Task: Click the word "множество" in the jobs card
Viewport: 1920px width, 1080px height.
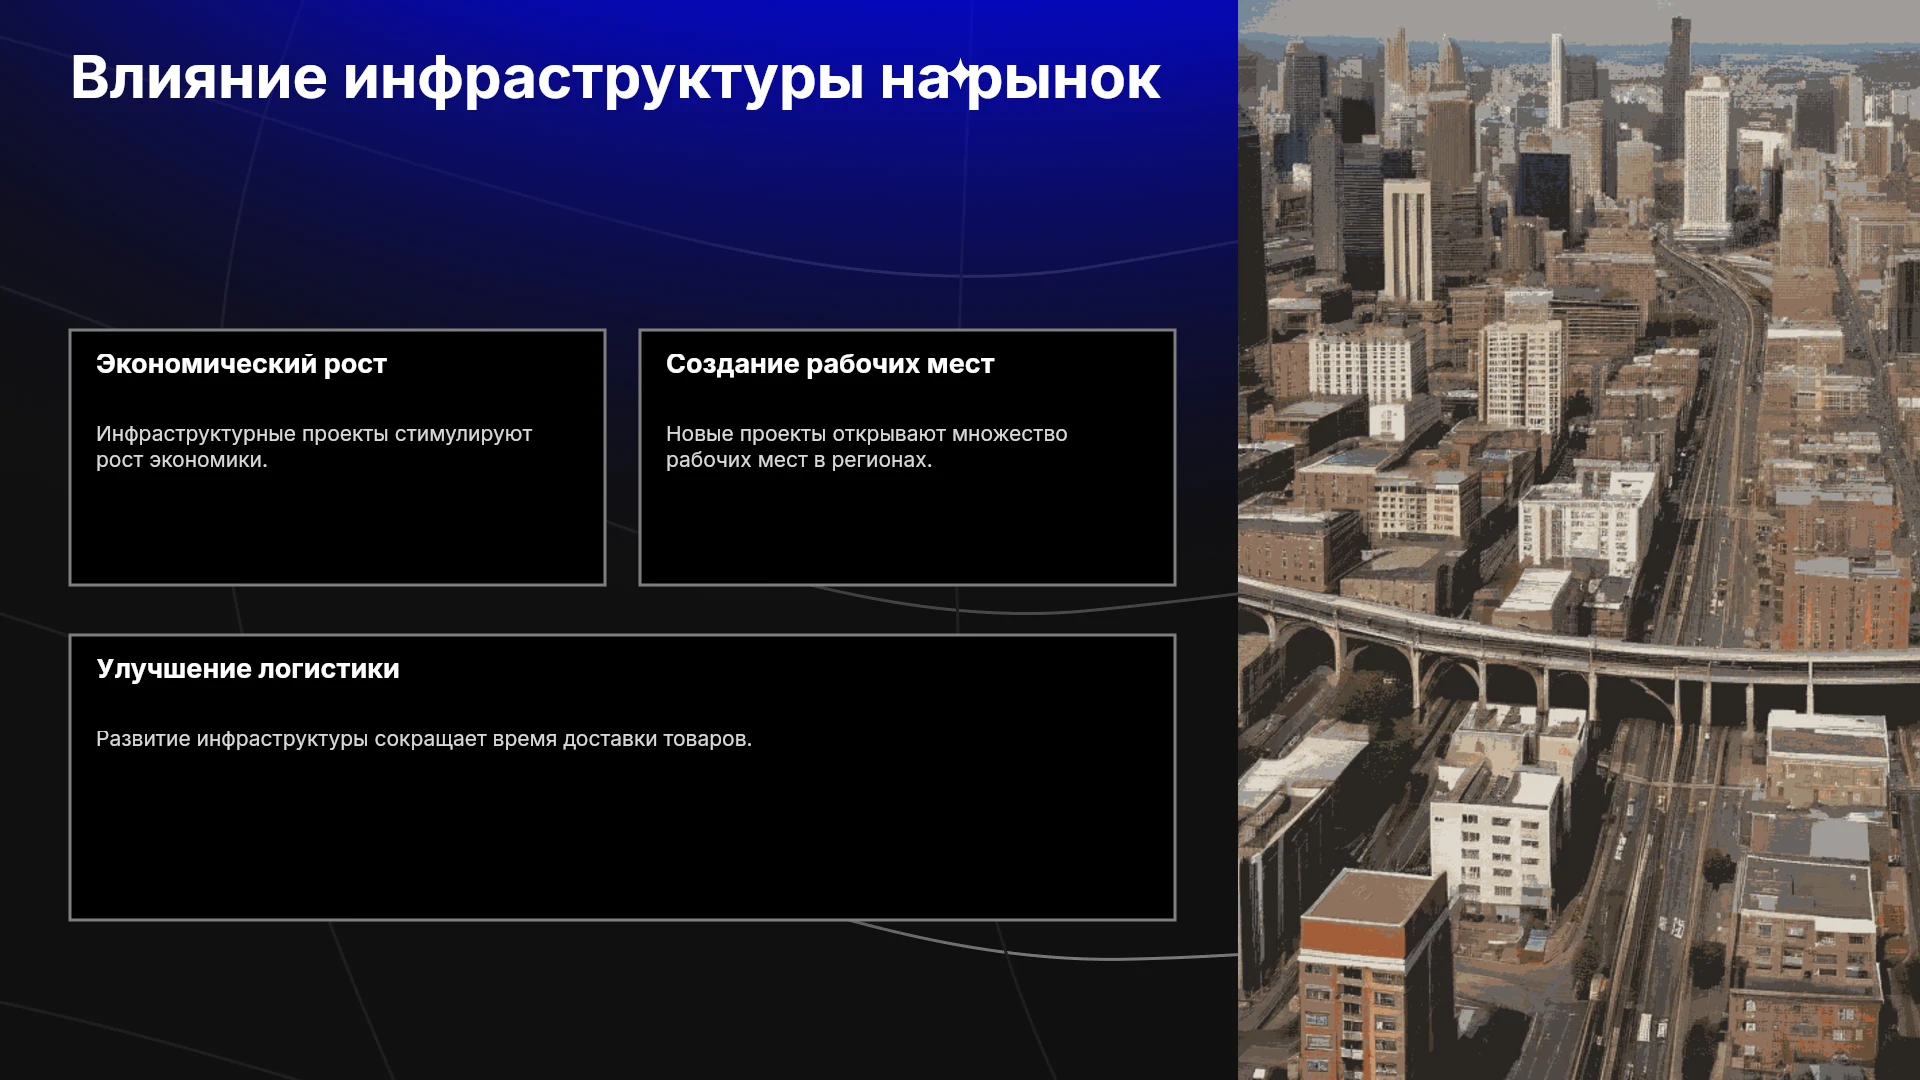Action: (1009, 434)
